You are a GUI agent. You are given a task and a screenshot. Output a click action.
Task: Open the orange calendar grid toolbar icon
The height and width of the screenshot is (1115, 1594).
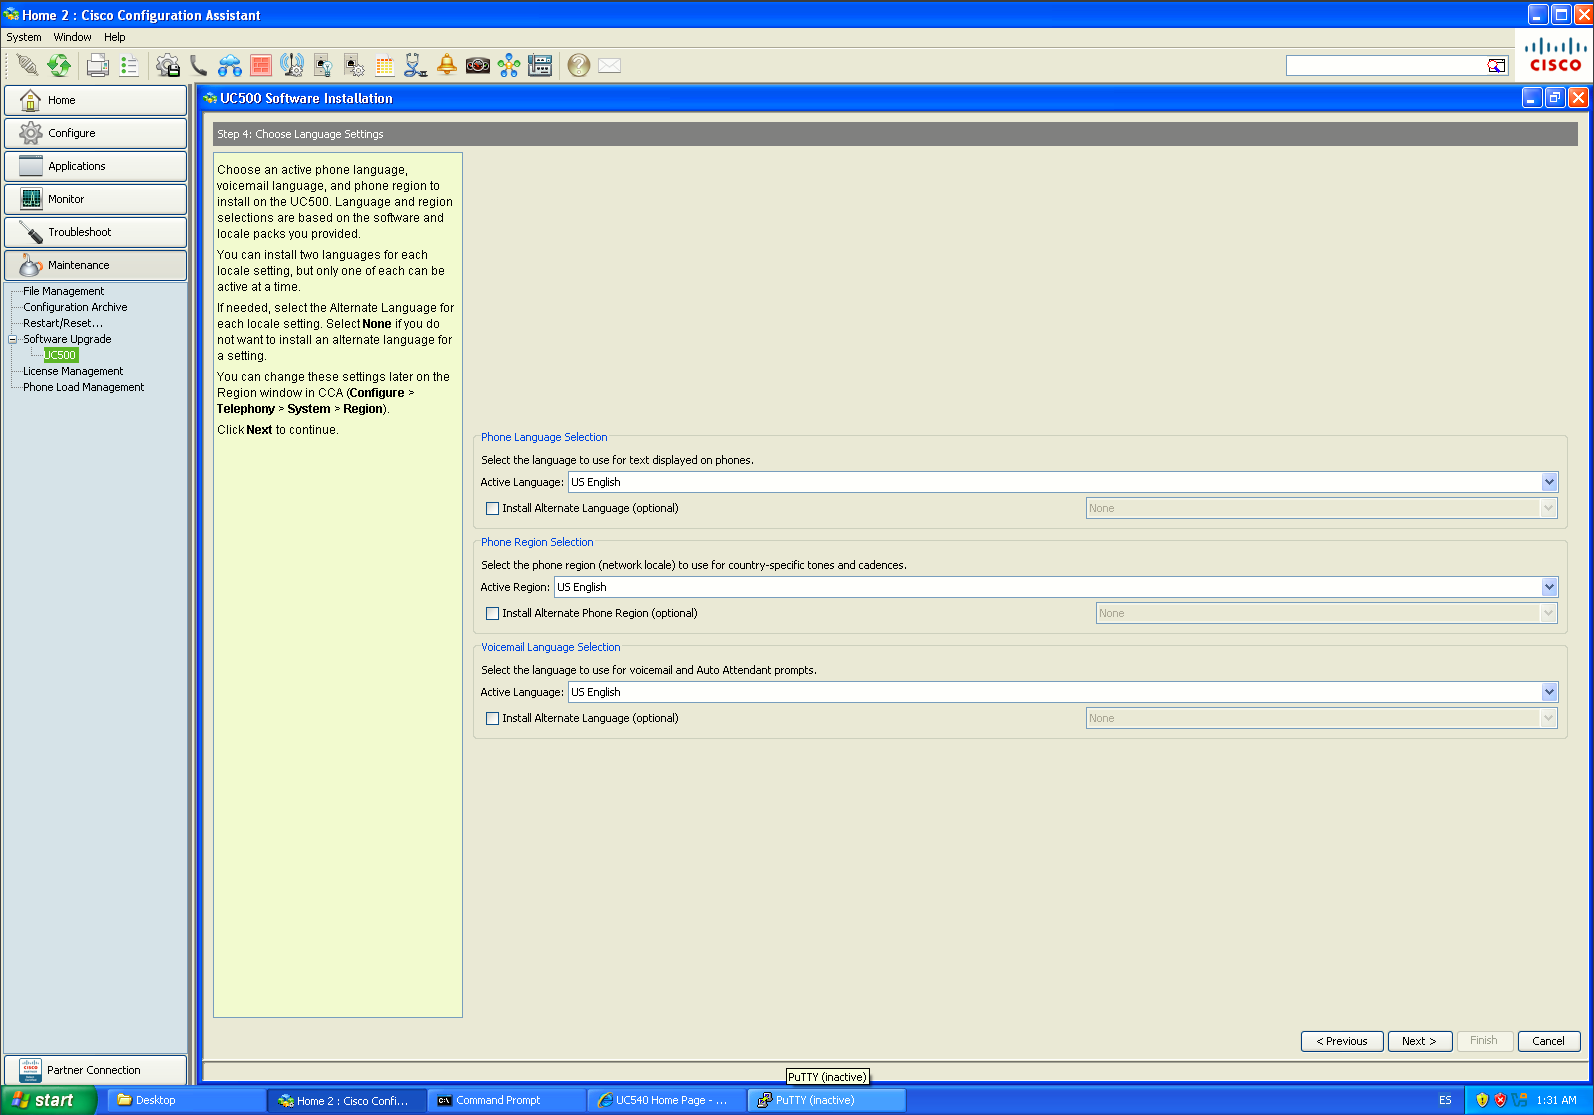[x=385, y=65]
